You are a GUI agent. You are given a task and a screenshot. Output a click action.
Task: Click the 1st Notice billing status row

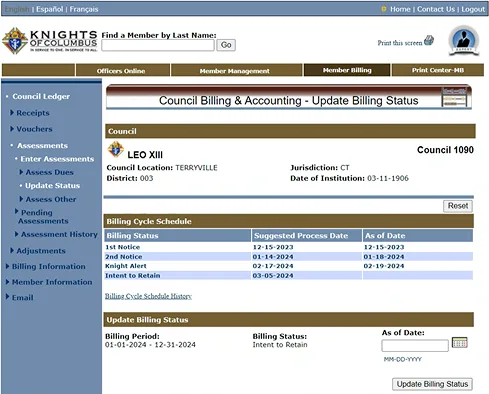[x=289, y=247]
